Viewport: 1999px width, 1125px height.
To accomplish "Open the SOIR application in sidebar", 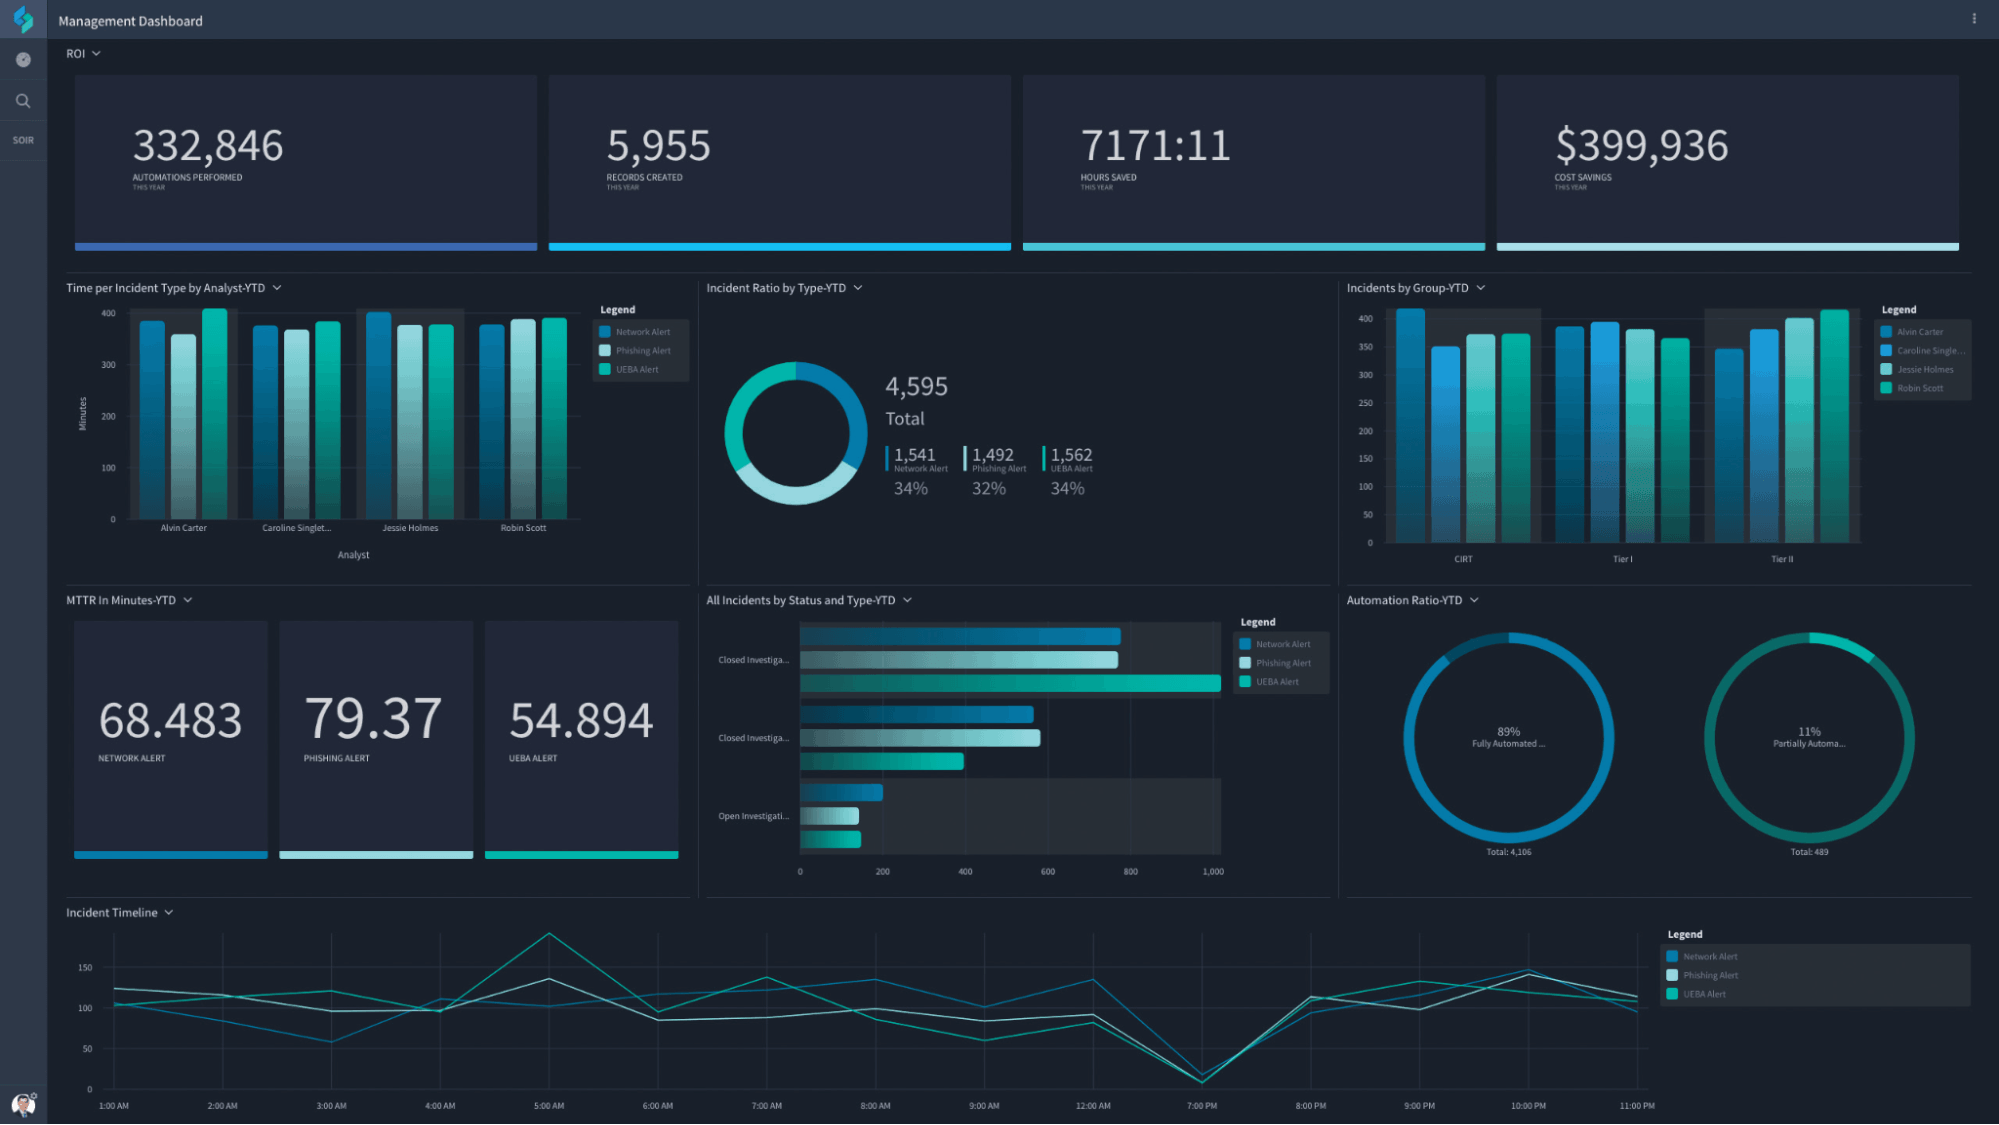I will pos(23,140).
